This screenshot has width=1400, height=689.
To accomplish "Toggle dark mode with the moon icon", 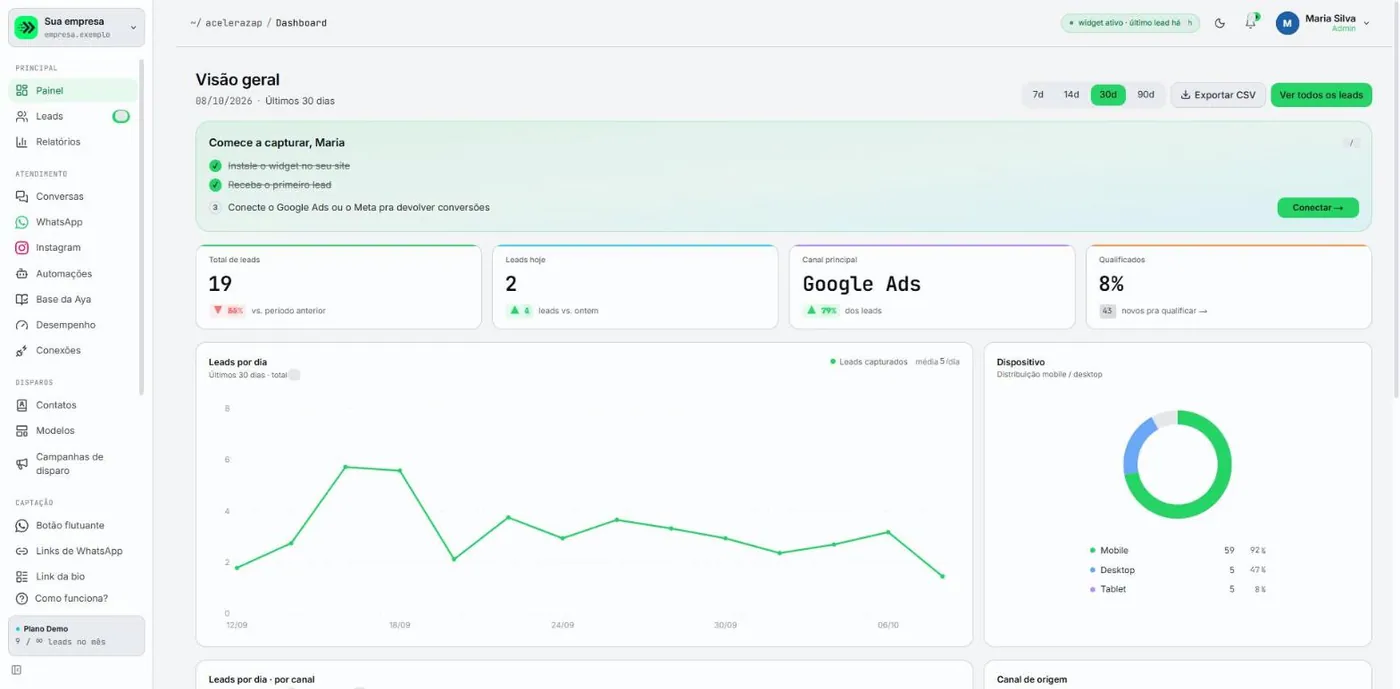I will click(1220, 23).
